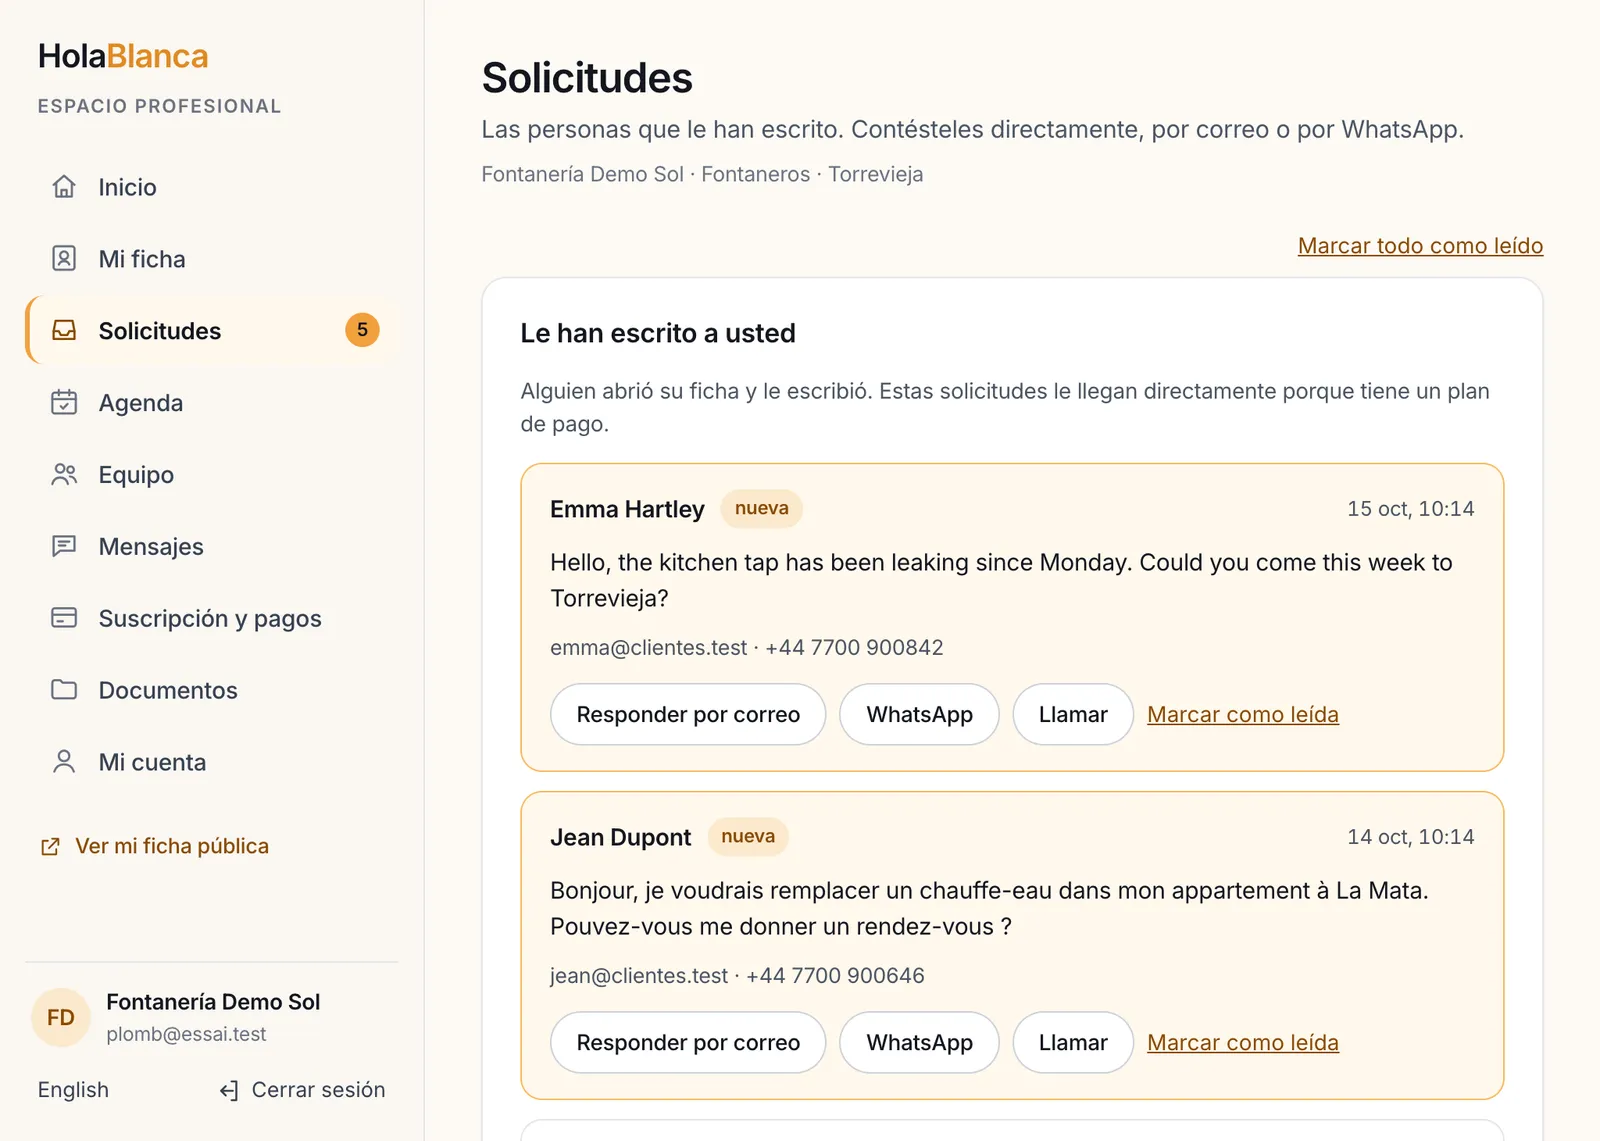Viewport: 1600px width, 1141px height.
Task: Click jean@clientes.test contact line
Action: click(737, 975)
